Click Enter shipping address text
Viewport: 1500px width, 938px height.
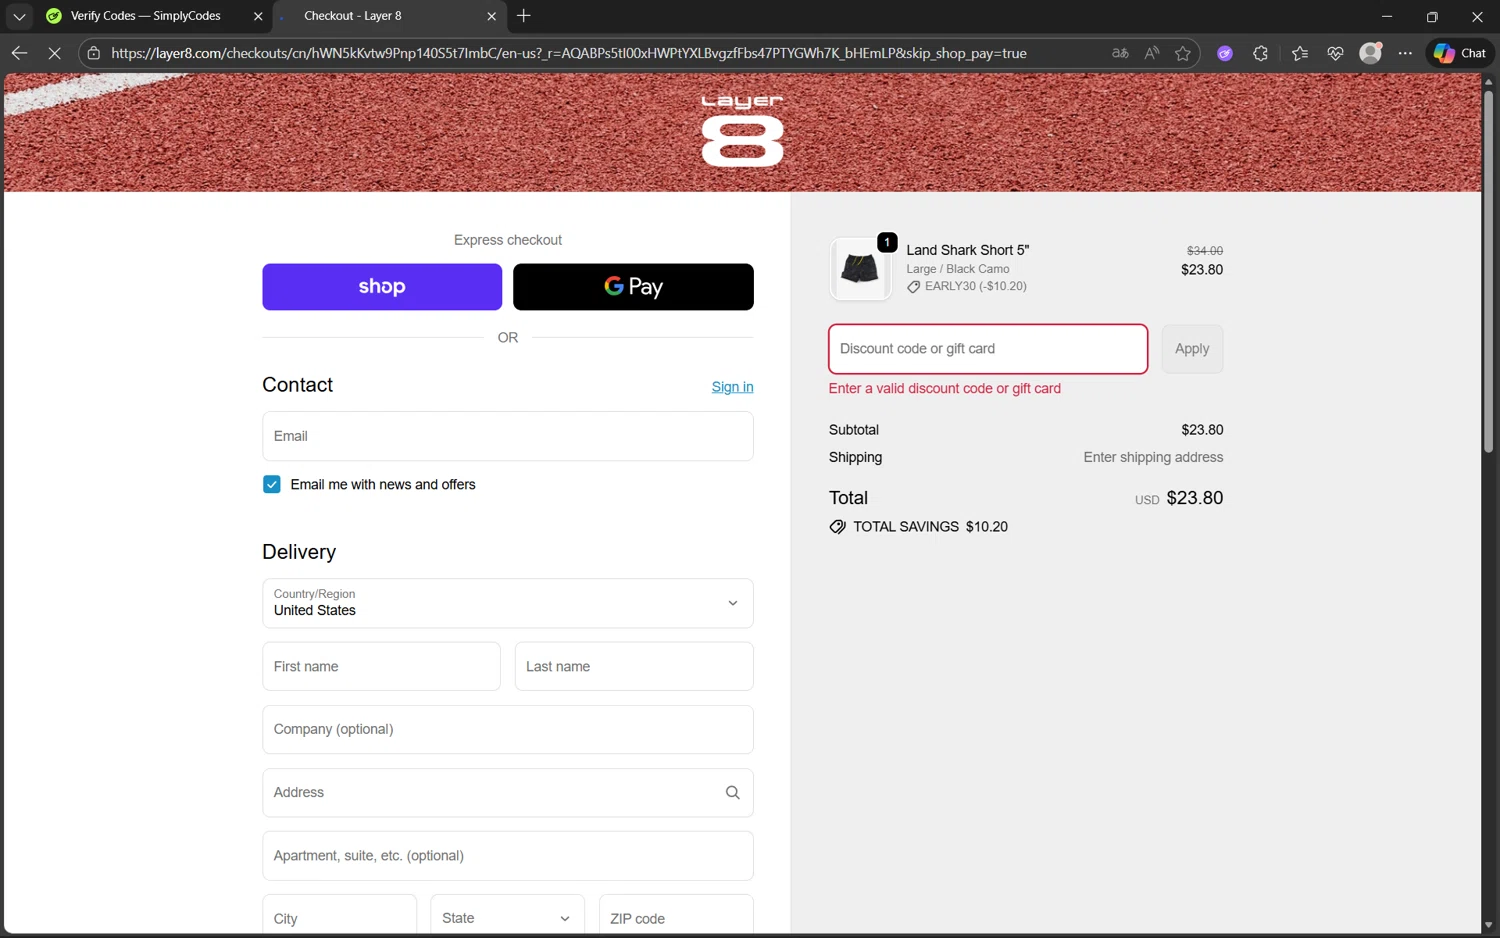tap(1153, 457)
